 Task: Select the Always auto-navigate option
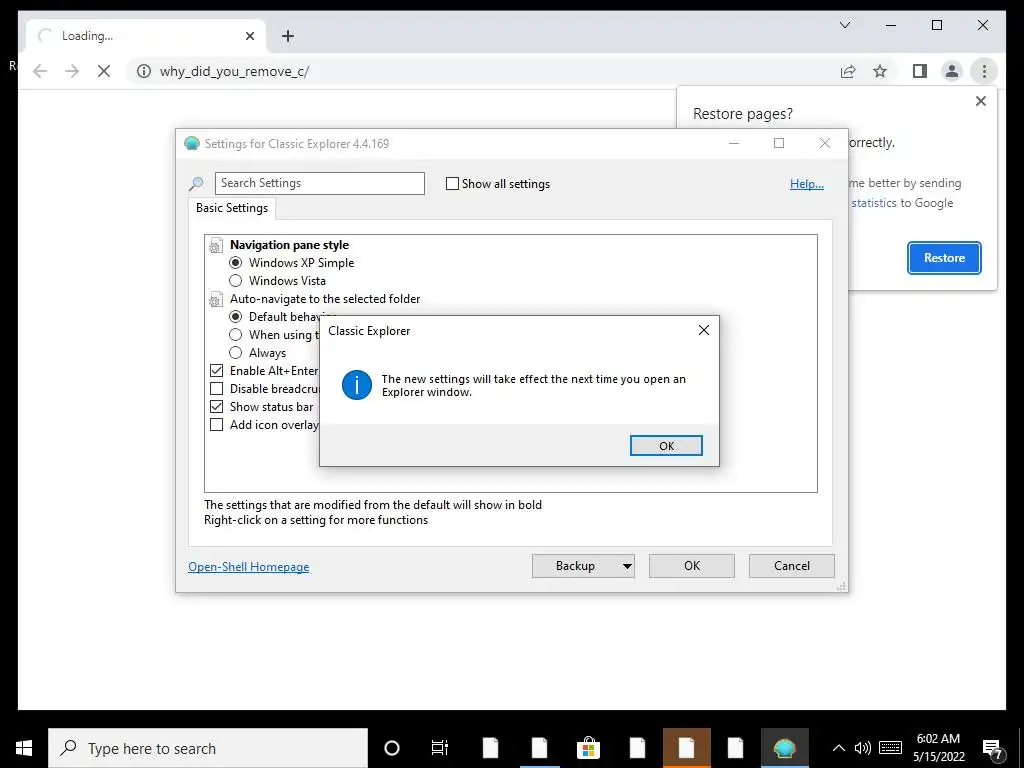236,353
